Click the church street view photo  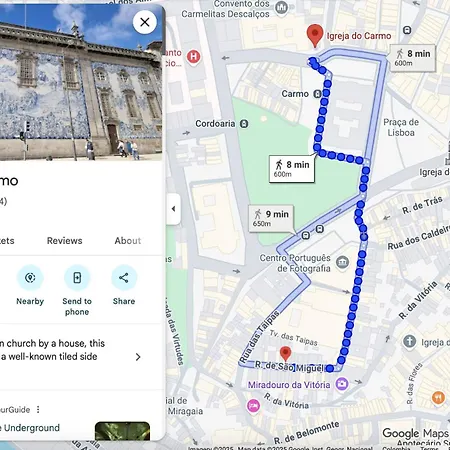[81, 82]
